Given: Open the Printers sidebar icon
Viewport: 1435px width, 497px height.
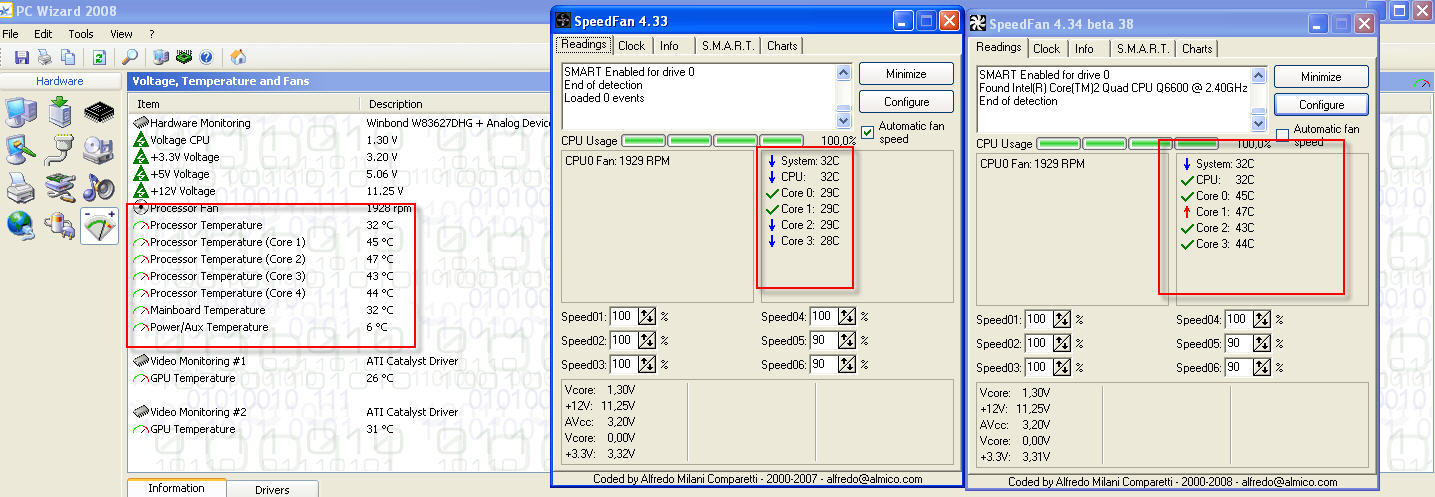Looking at the screenshot, I should tap(21, 187).
